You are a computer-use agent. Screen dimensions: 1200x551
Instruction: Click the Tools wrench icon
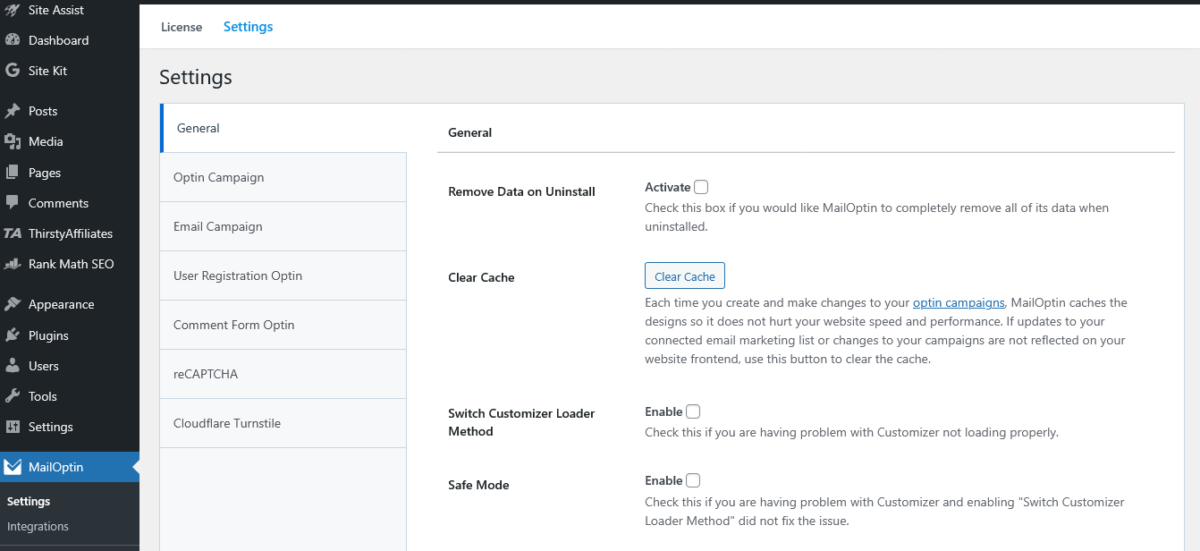[x=13, y=396]
